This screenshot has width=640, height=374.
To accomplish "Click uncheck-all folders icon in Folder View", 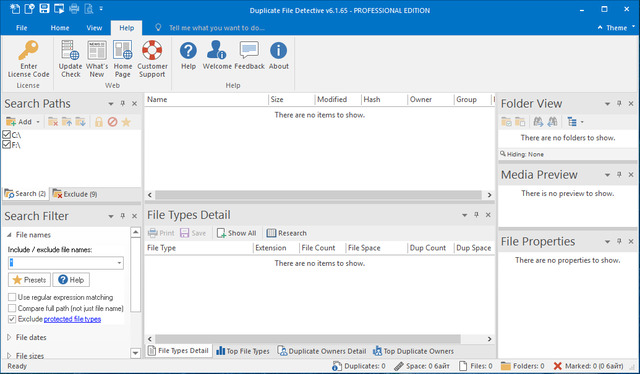I will click(x=520, y=122).
